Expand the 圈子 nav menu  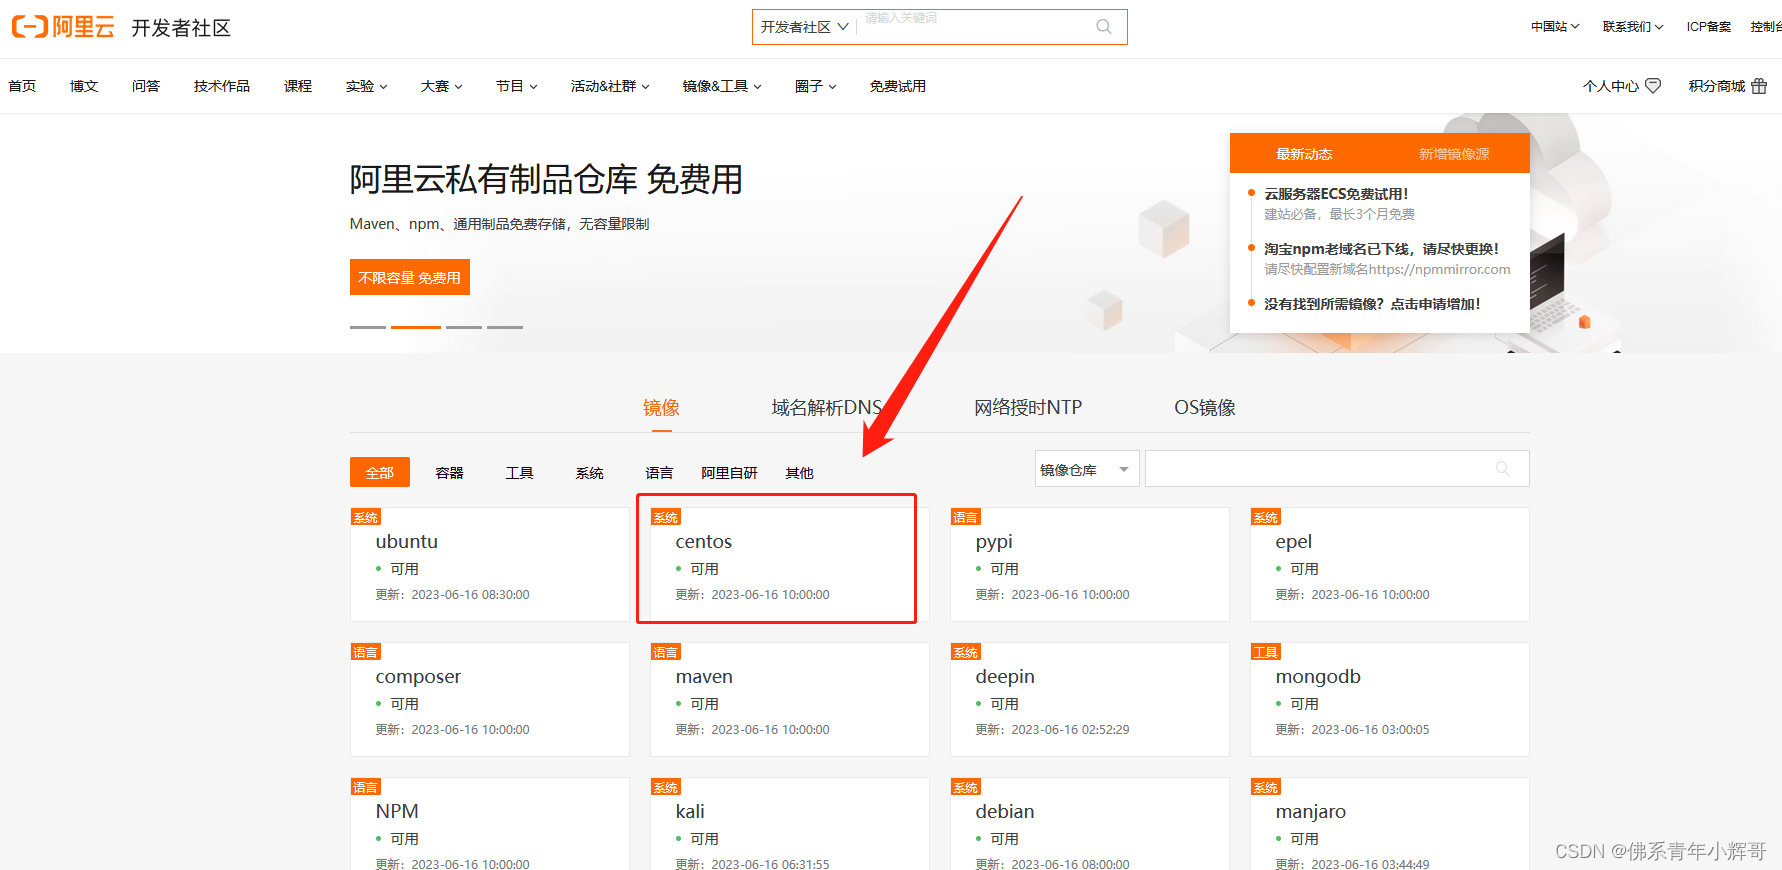815,86
